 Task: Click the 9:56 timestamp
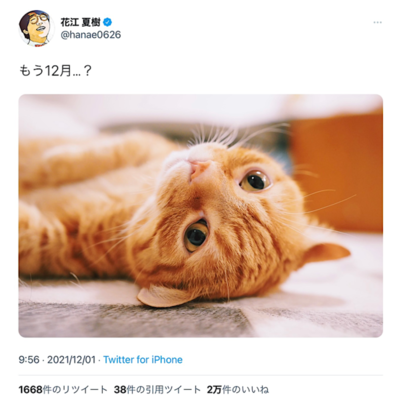(x=29, y=360)
